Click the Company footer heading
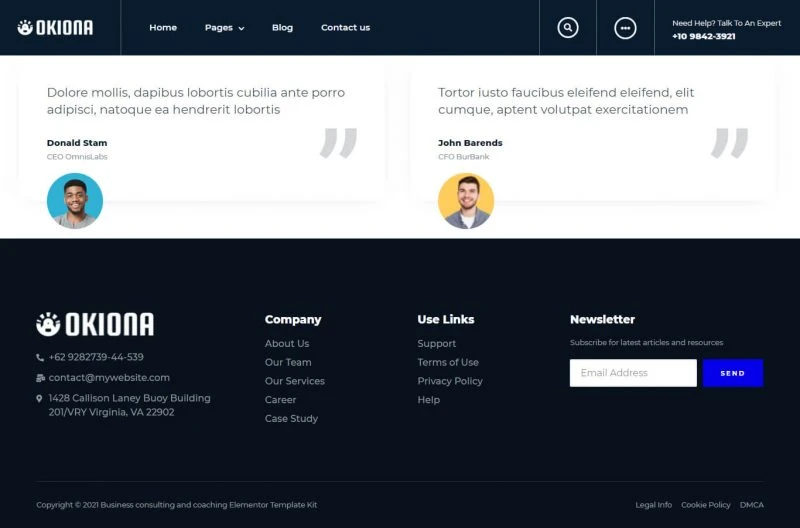 [293, 319]
